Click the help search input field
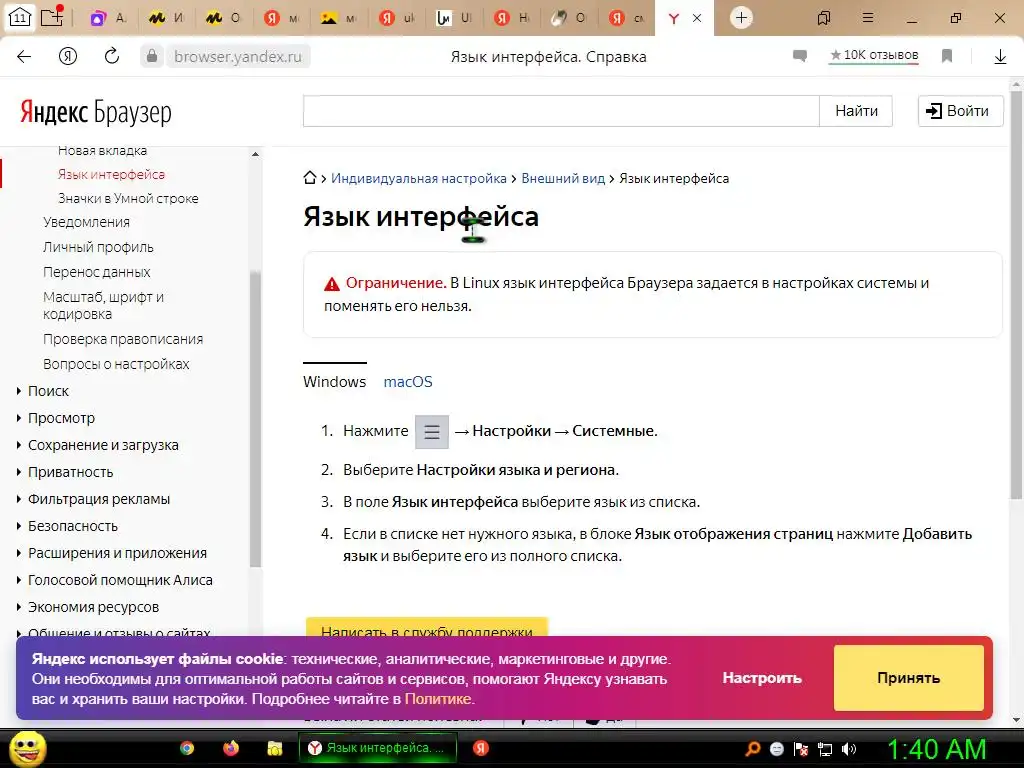The image size is (1024, 768). pos(561,111)
